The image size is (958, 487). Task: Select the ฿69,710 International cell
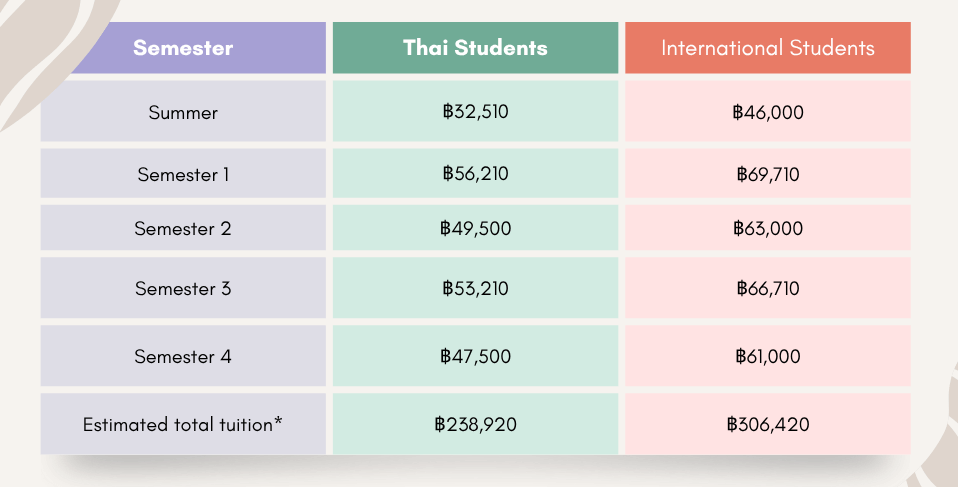point(768,174)
